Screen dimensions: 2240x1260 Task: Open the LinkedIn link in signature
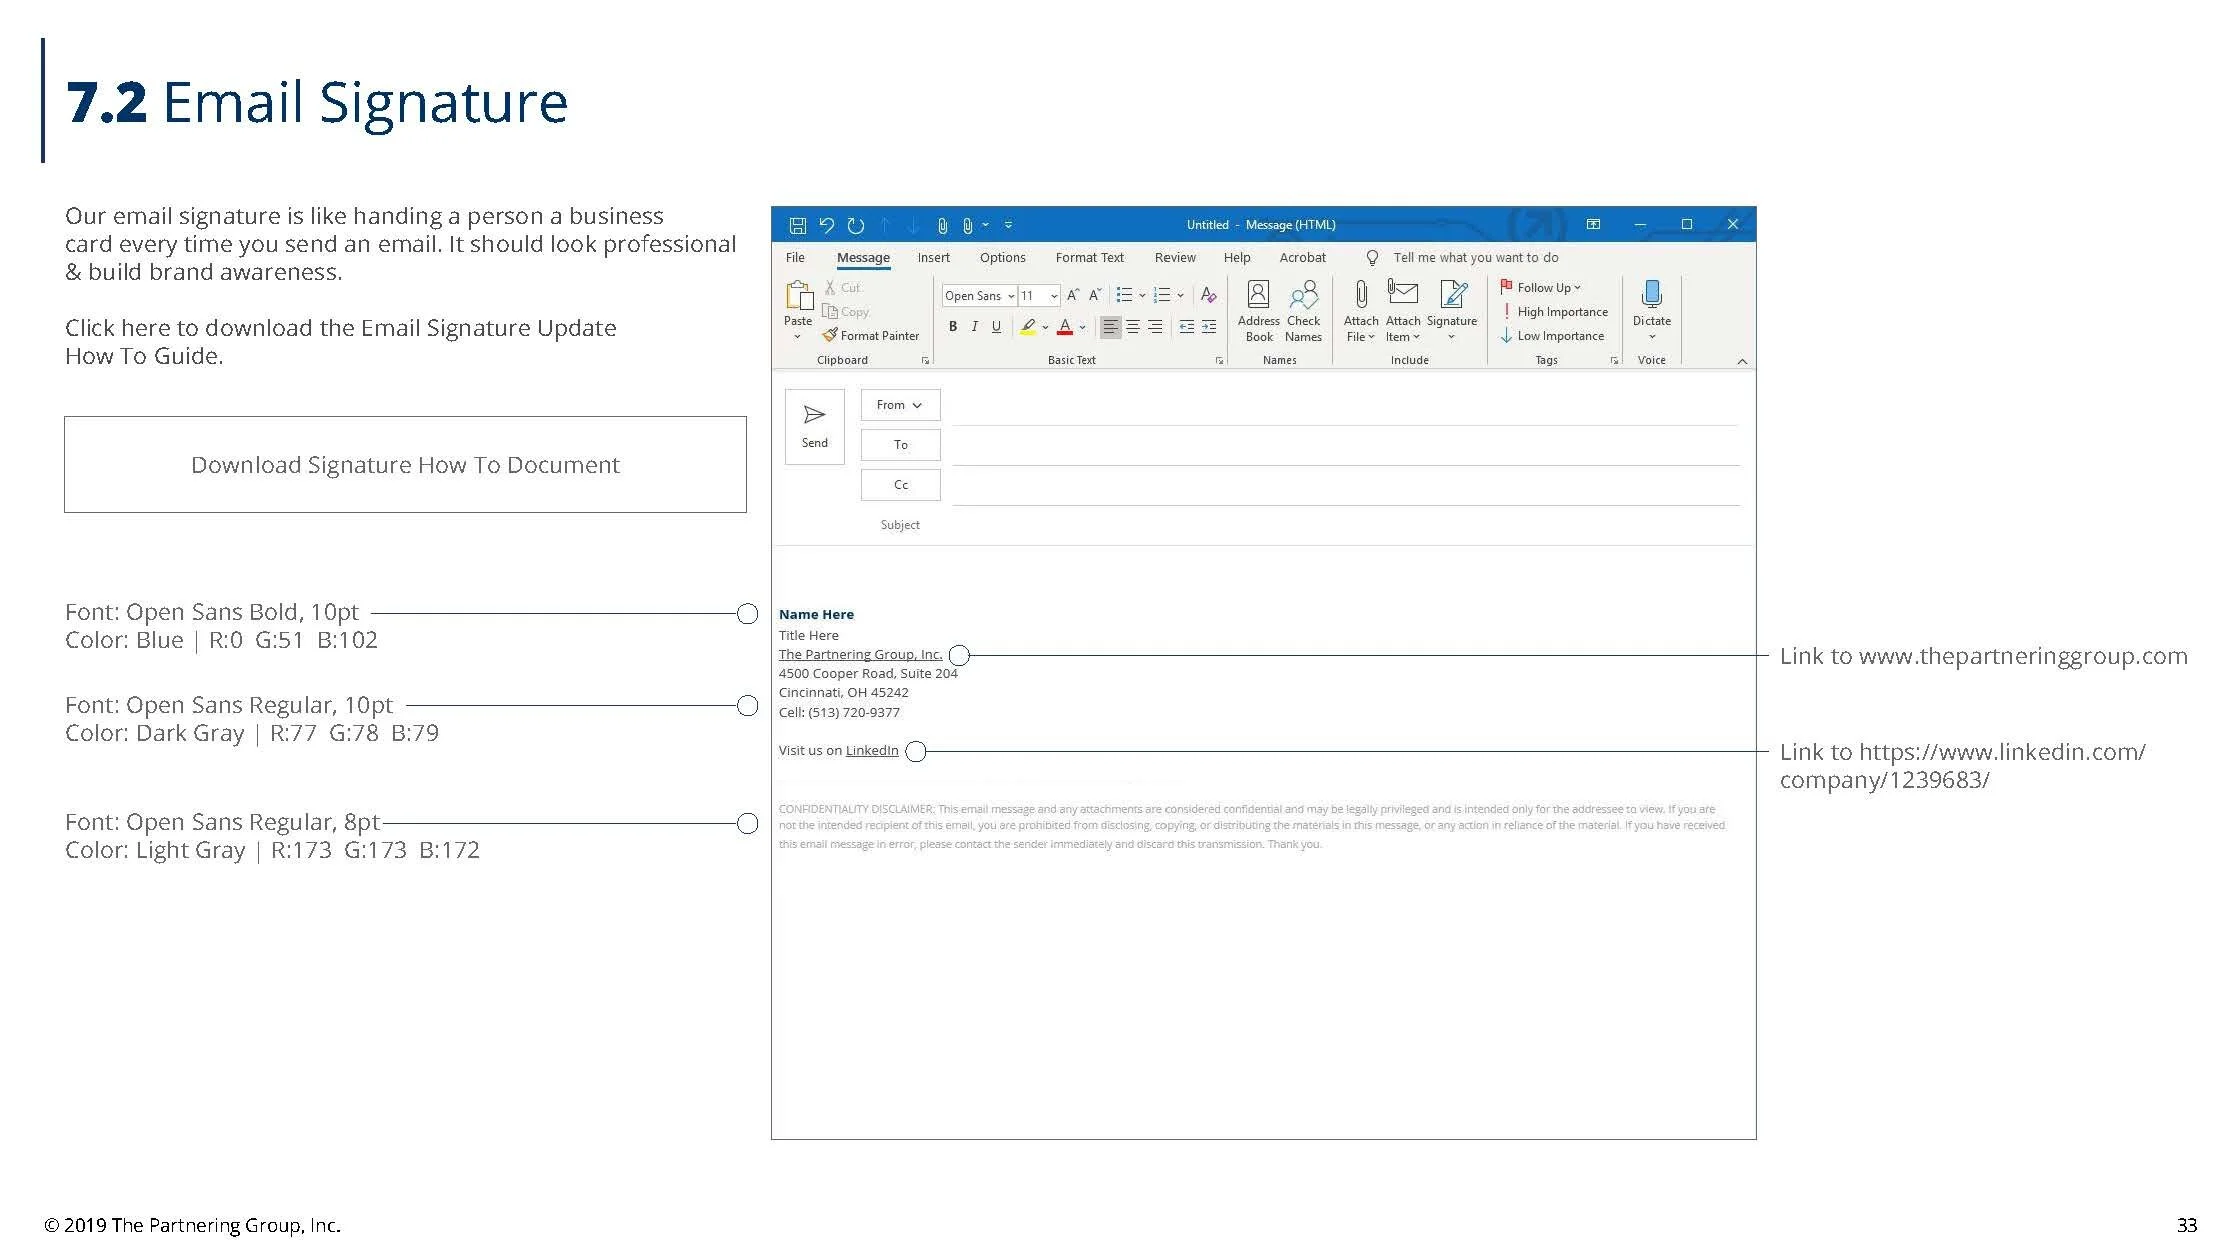tap(871, 751)
